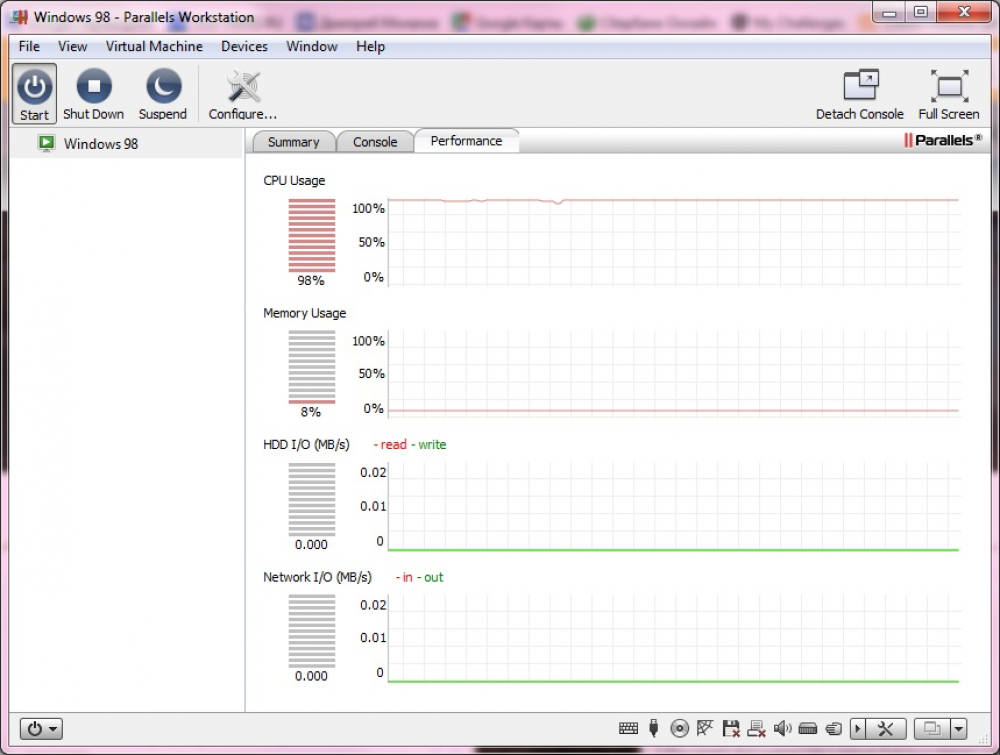
Task: Close the Parallels Workstation window
Action: tap(964, 11)
